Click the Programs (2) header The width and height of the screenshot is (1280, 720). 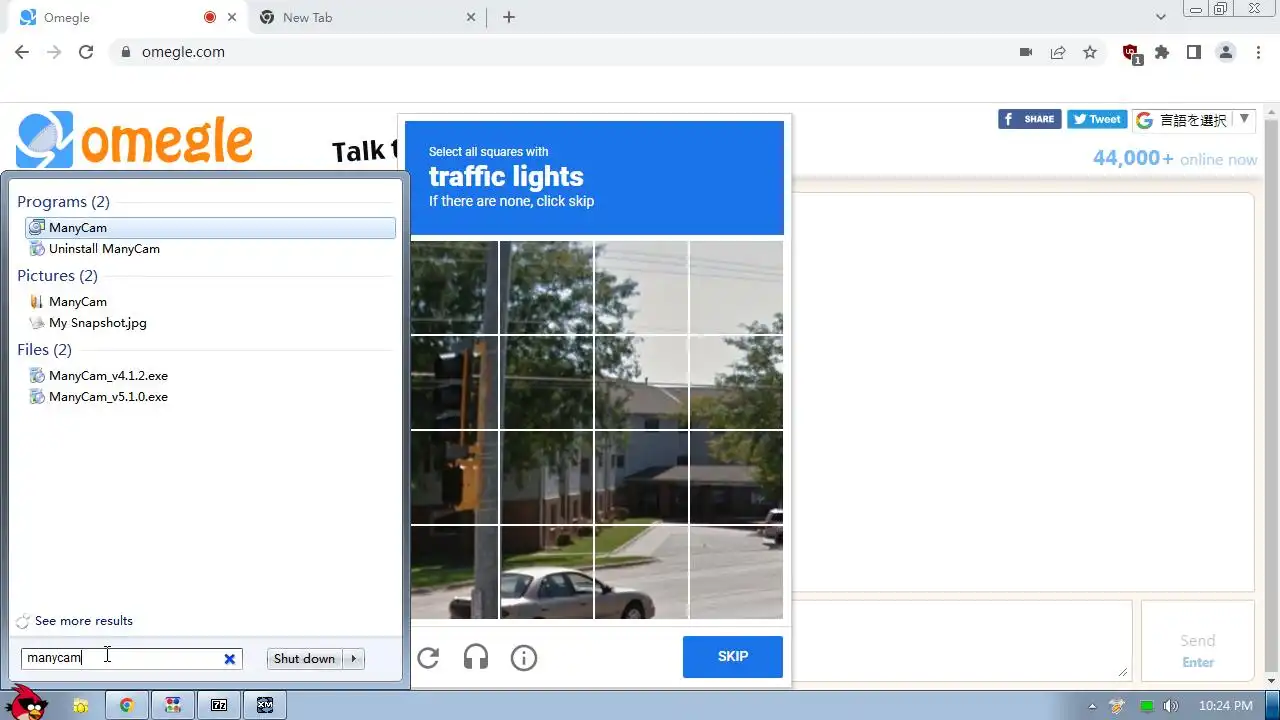point(63,202)
